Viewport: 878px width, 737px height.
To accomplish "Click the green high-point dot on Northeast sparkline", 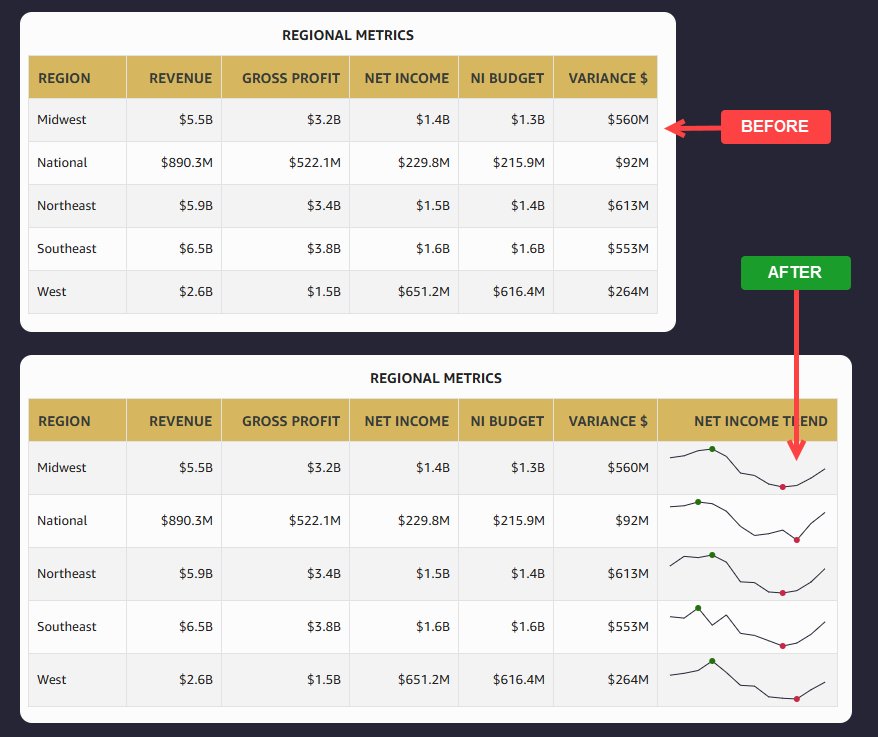I will 712,555.
